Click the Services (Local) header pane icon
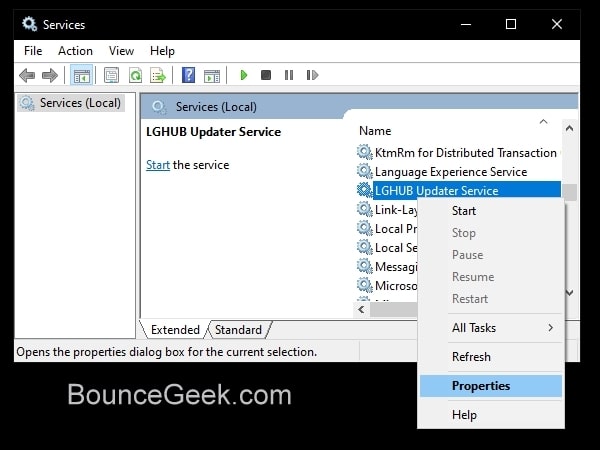This screenshot has width=600, height=450. point(159,107)
